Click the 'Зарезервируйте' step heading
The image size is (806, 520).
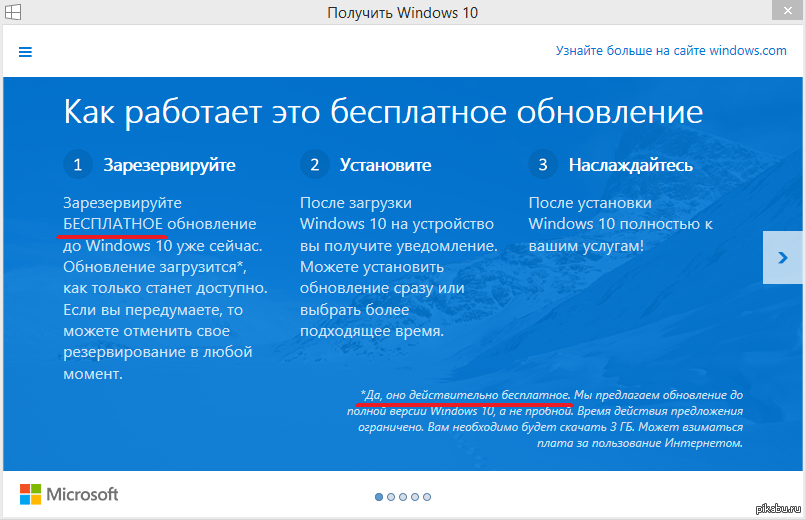169,164
